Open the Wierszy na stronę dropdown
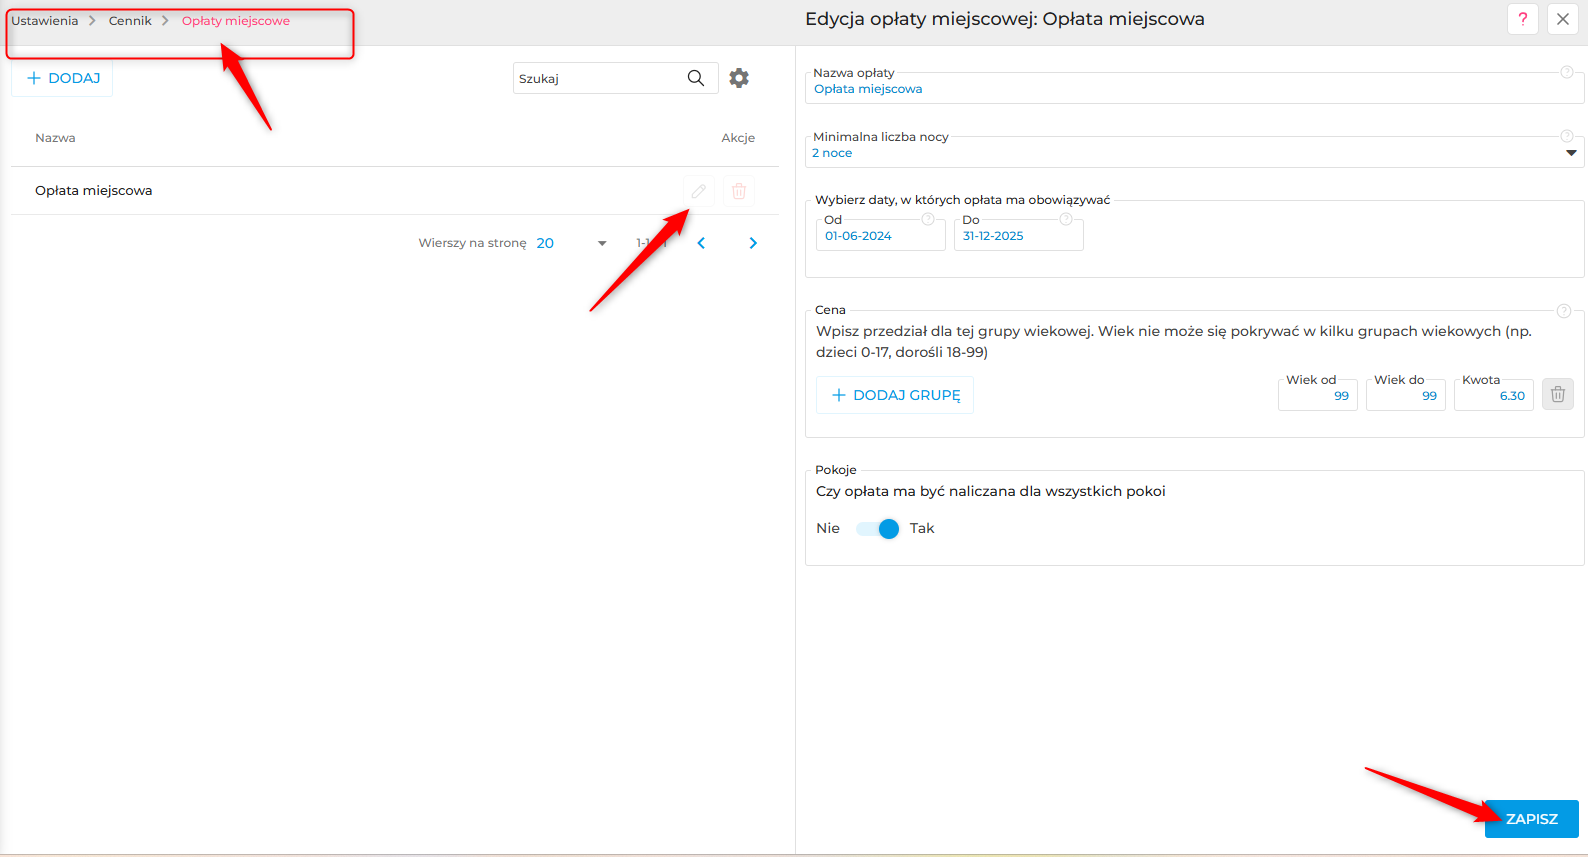 click(x=572, y=243)
